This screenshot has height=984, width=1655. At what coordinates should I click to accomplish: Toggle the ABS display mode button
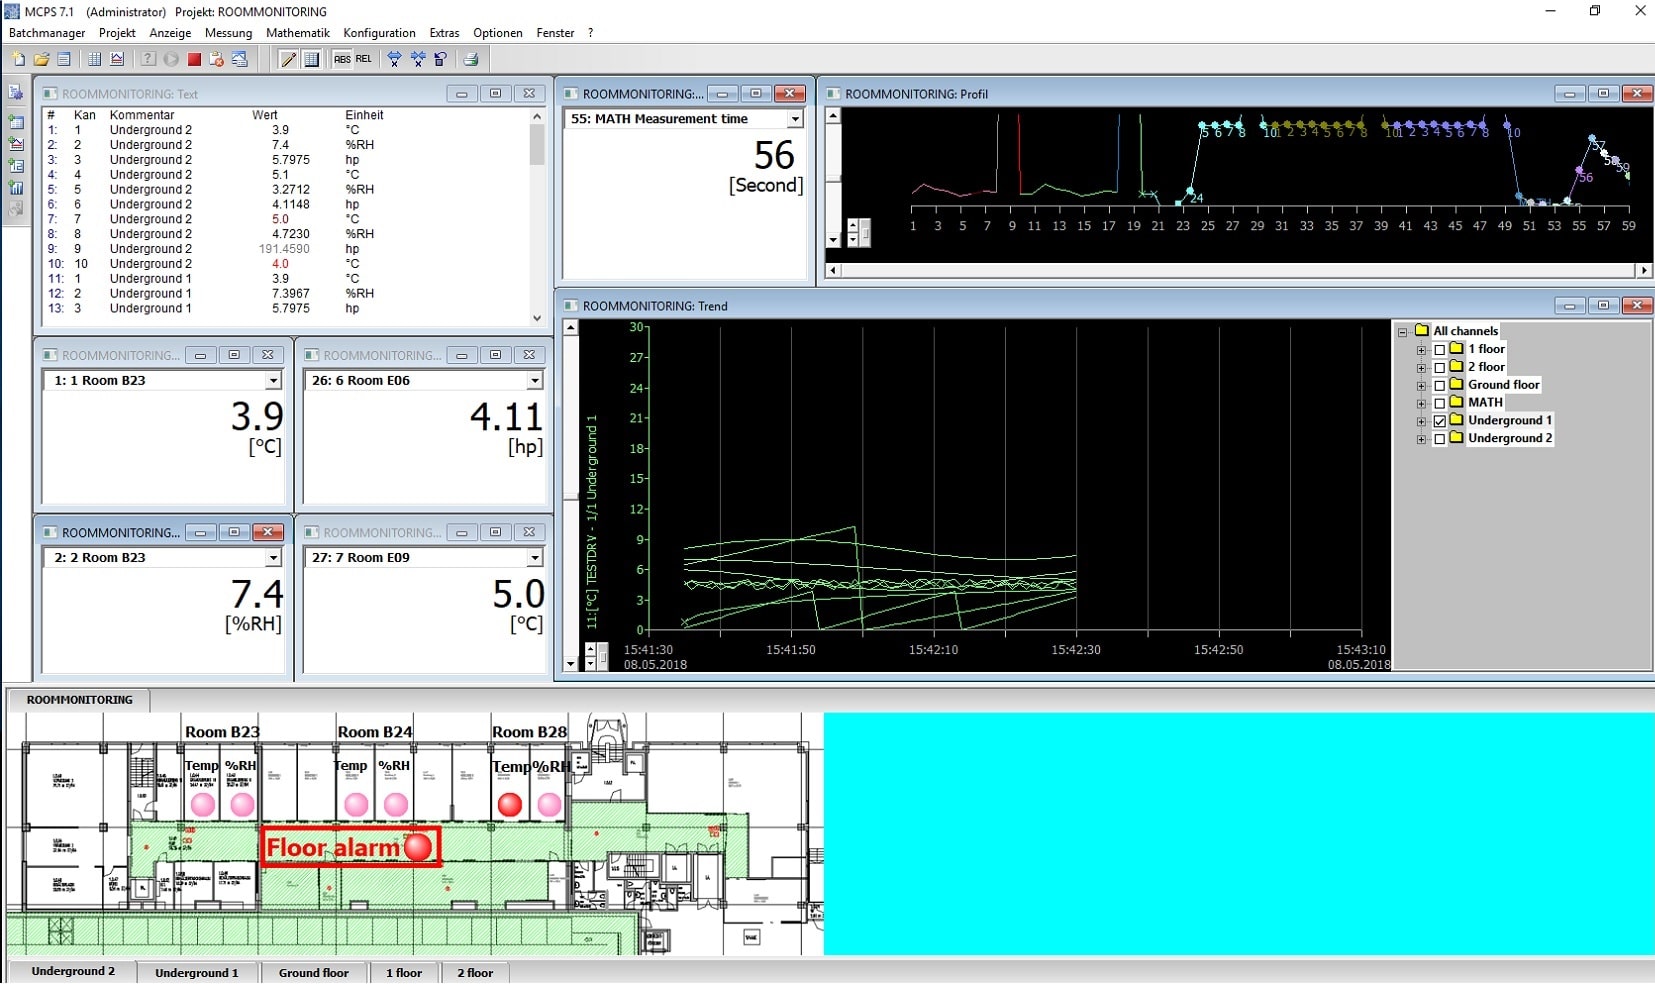342,59
